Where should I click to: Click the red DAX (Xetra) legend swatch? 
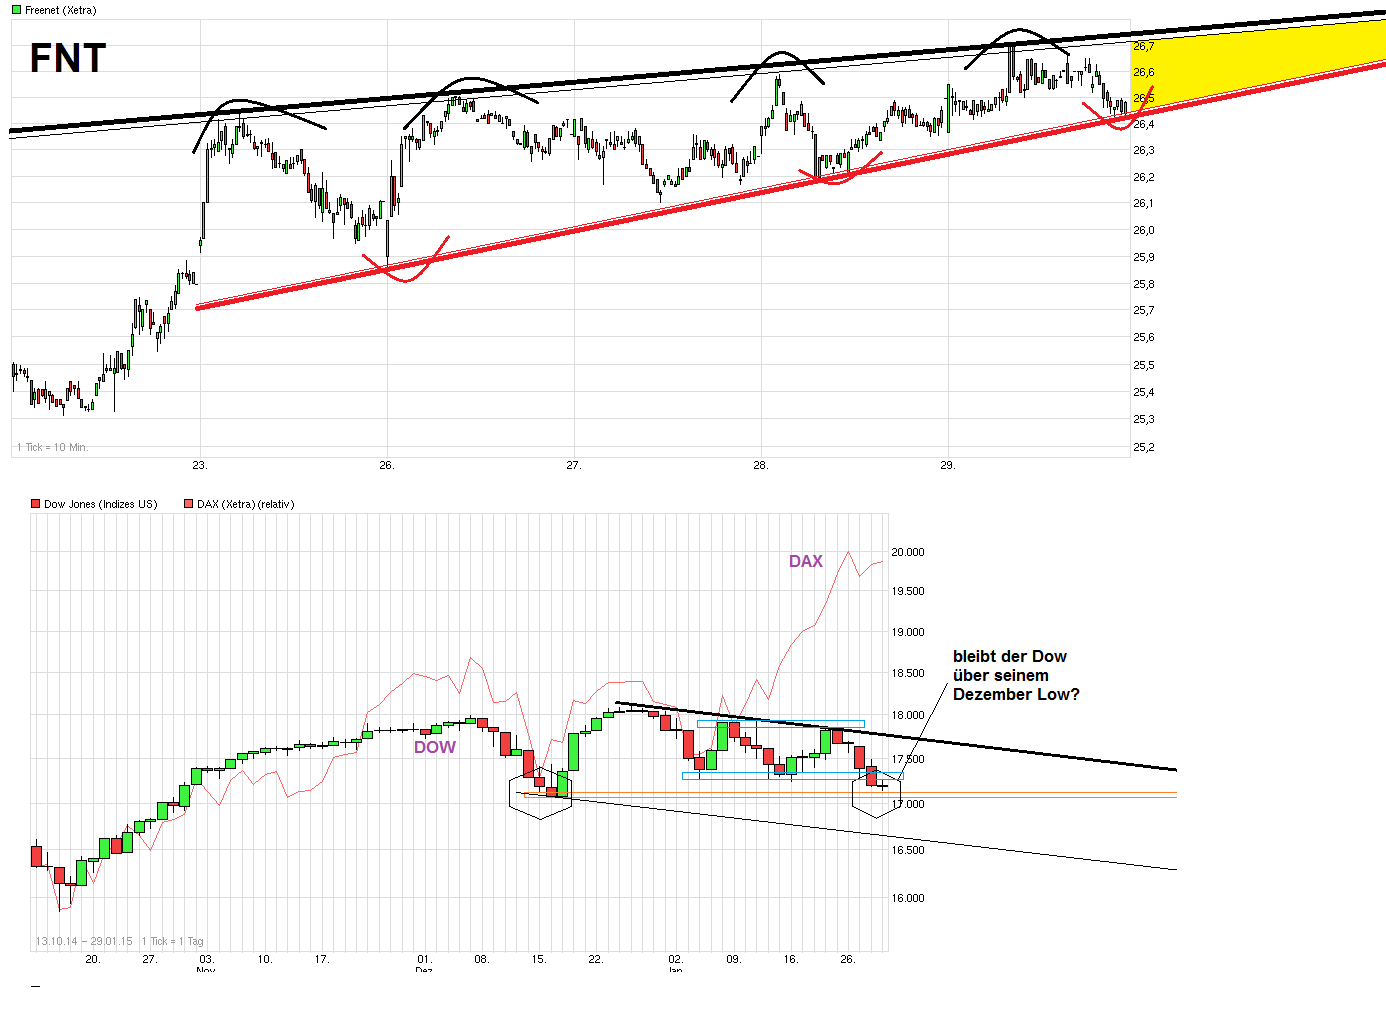pos(188,504)
